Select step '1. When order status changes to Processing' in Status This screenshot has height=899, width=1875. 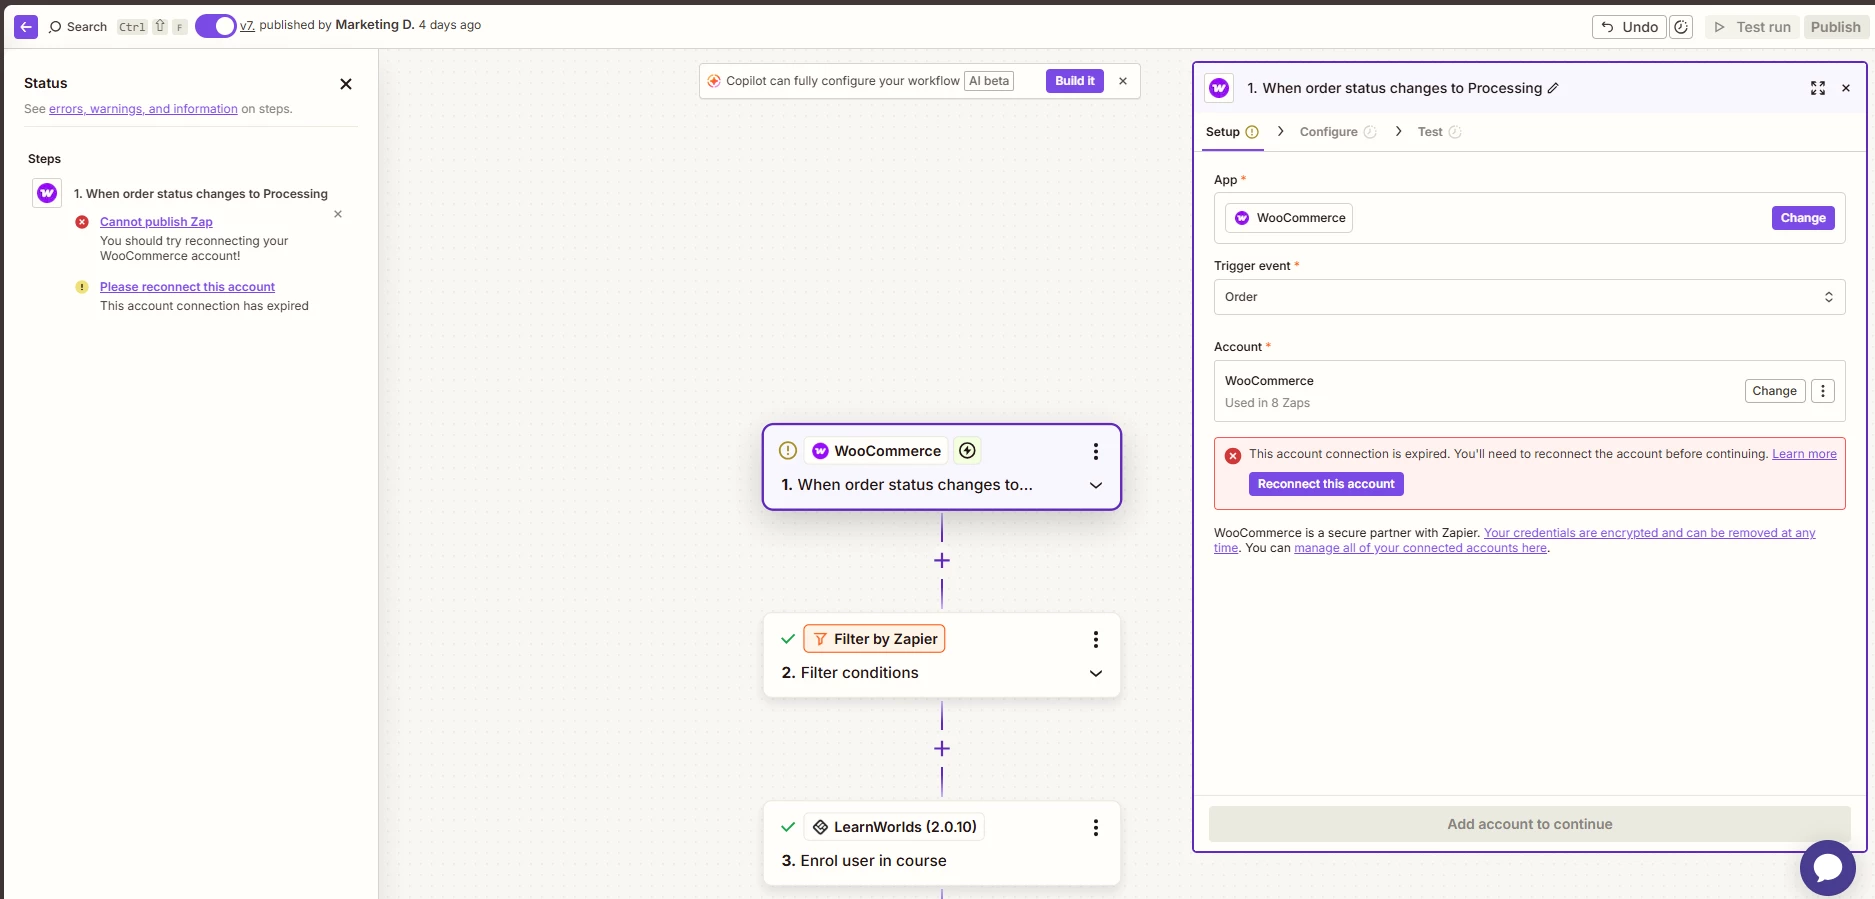click(201, 194)
